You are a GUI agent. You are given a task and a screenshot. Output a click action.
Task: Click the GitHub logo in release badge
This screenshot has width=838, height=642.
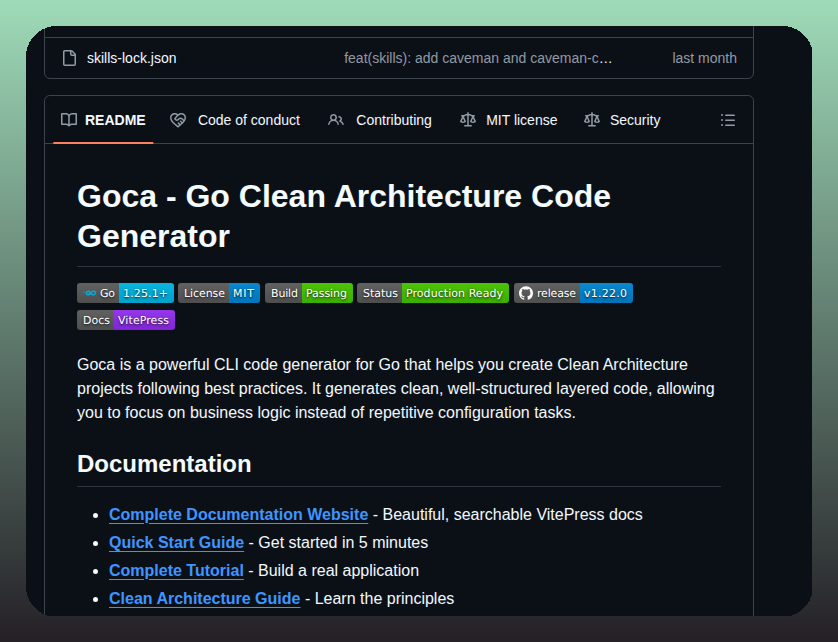click(x=526, y=293)
